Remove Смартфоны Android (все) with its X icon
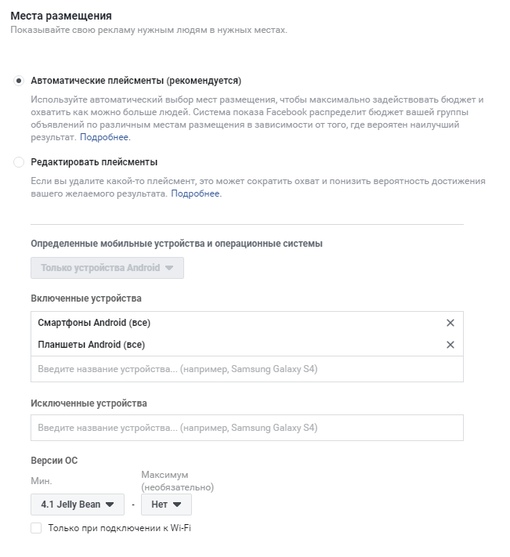510x557 pixels. click(450, 323)
